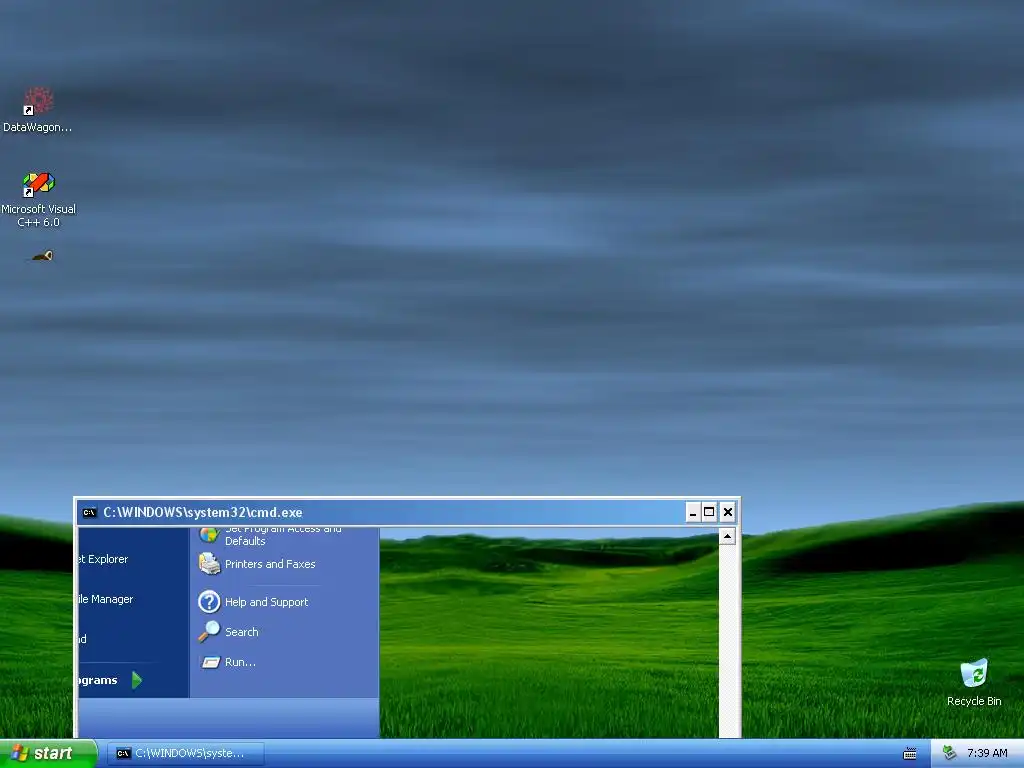Close the cmd.exe window
Viewport: 1024px width, 768px height.
[x=728, y=513]
